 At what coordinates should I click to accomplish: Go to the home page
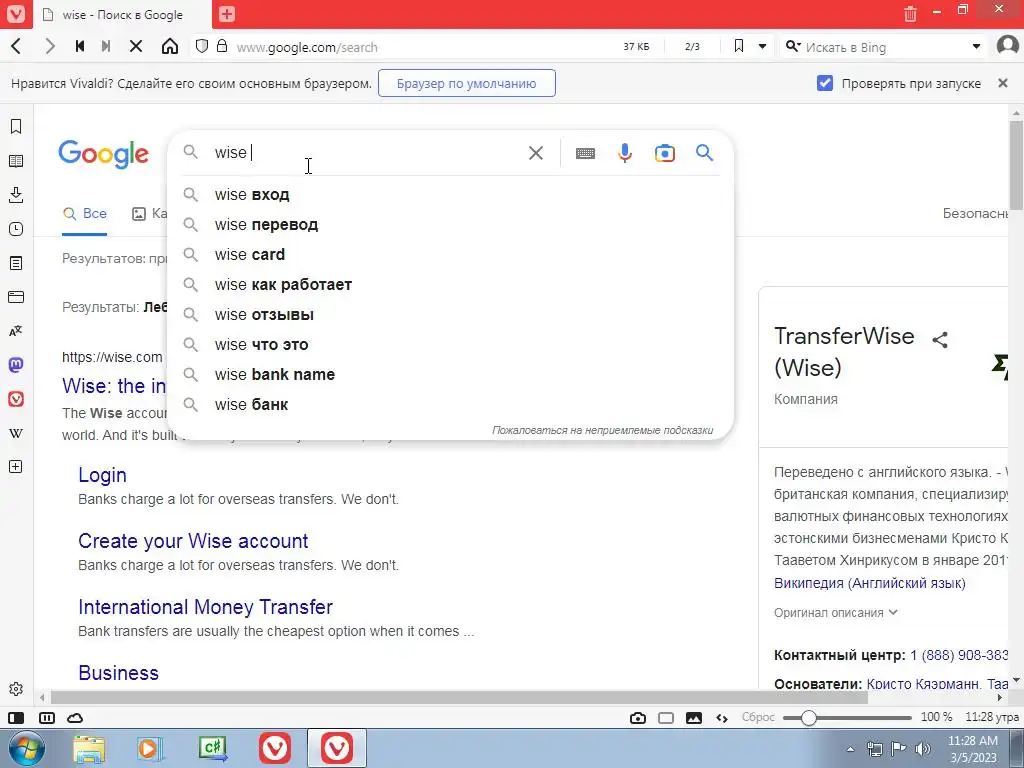[170, 46]
